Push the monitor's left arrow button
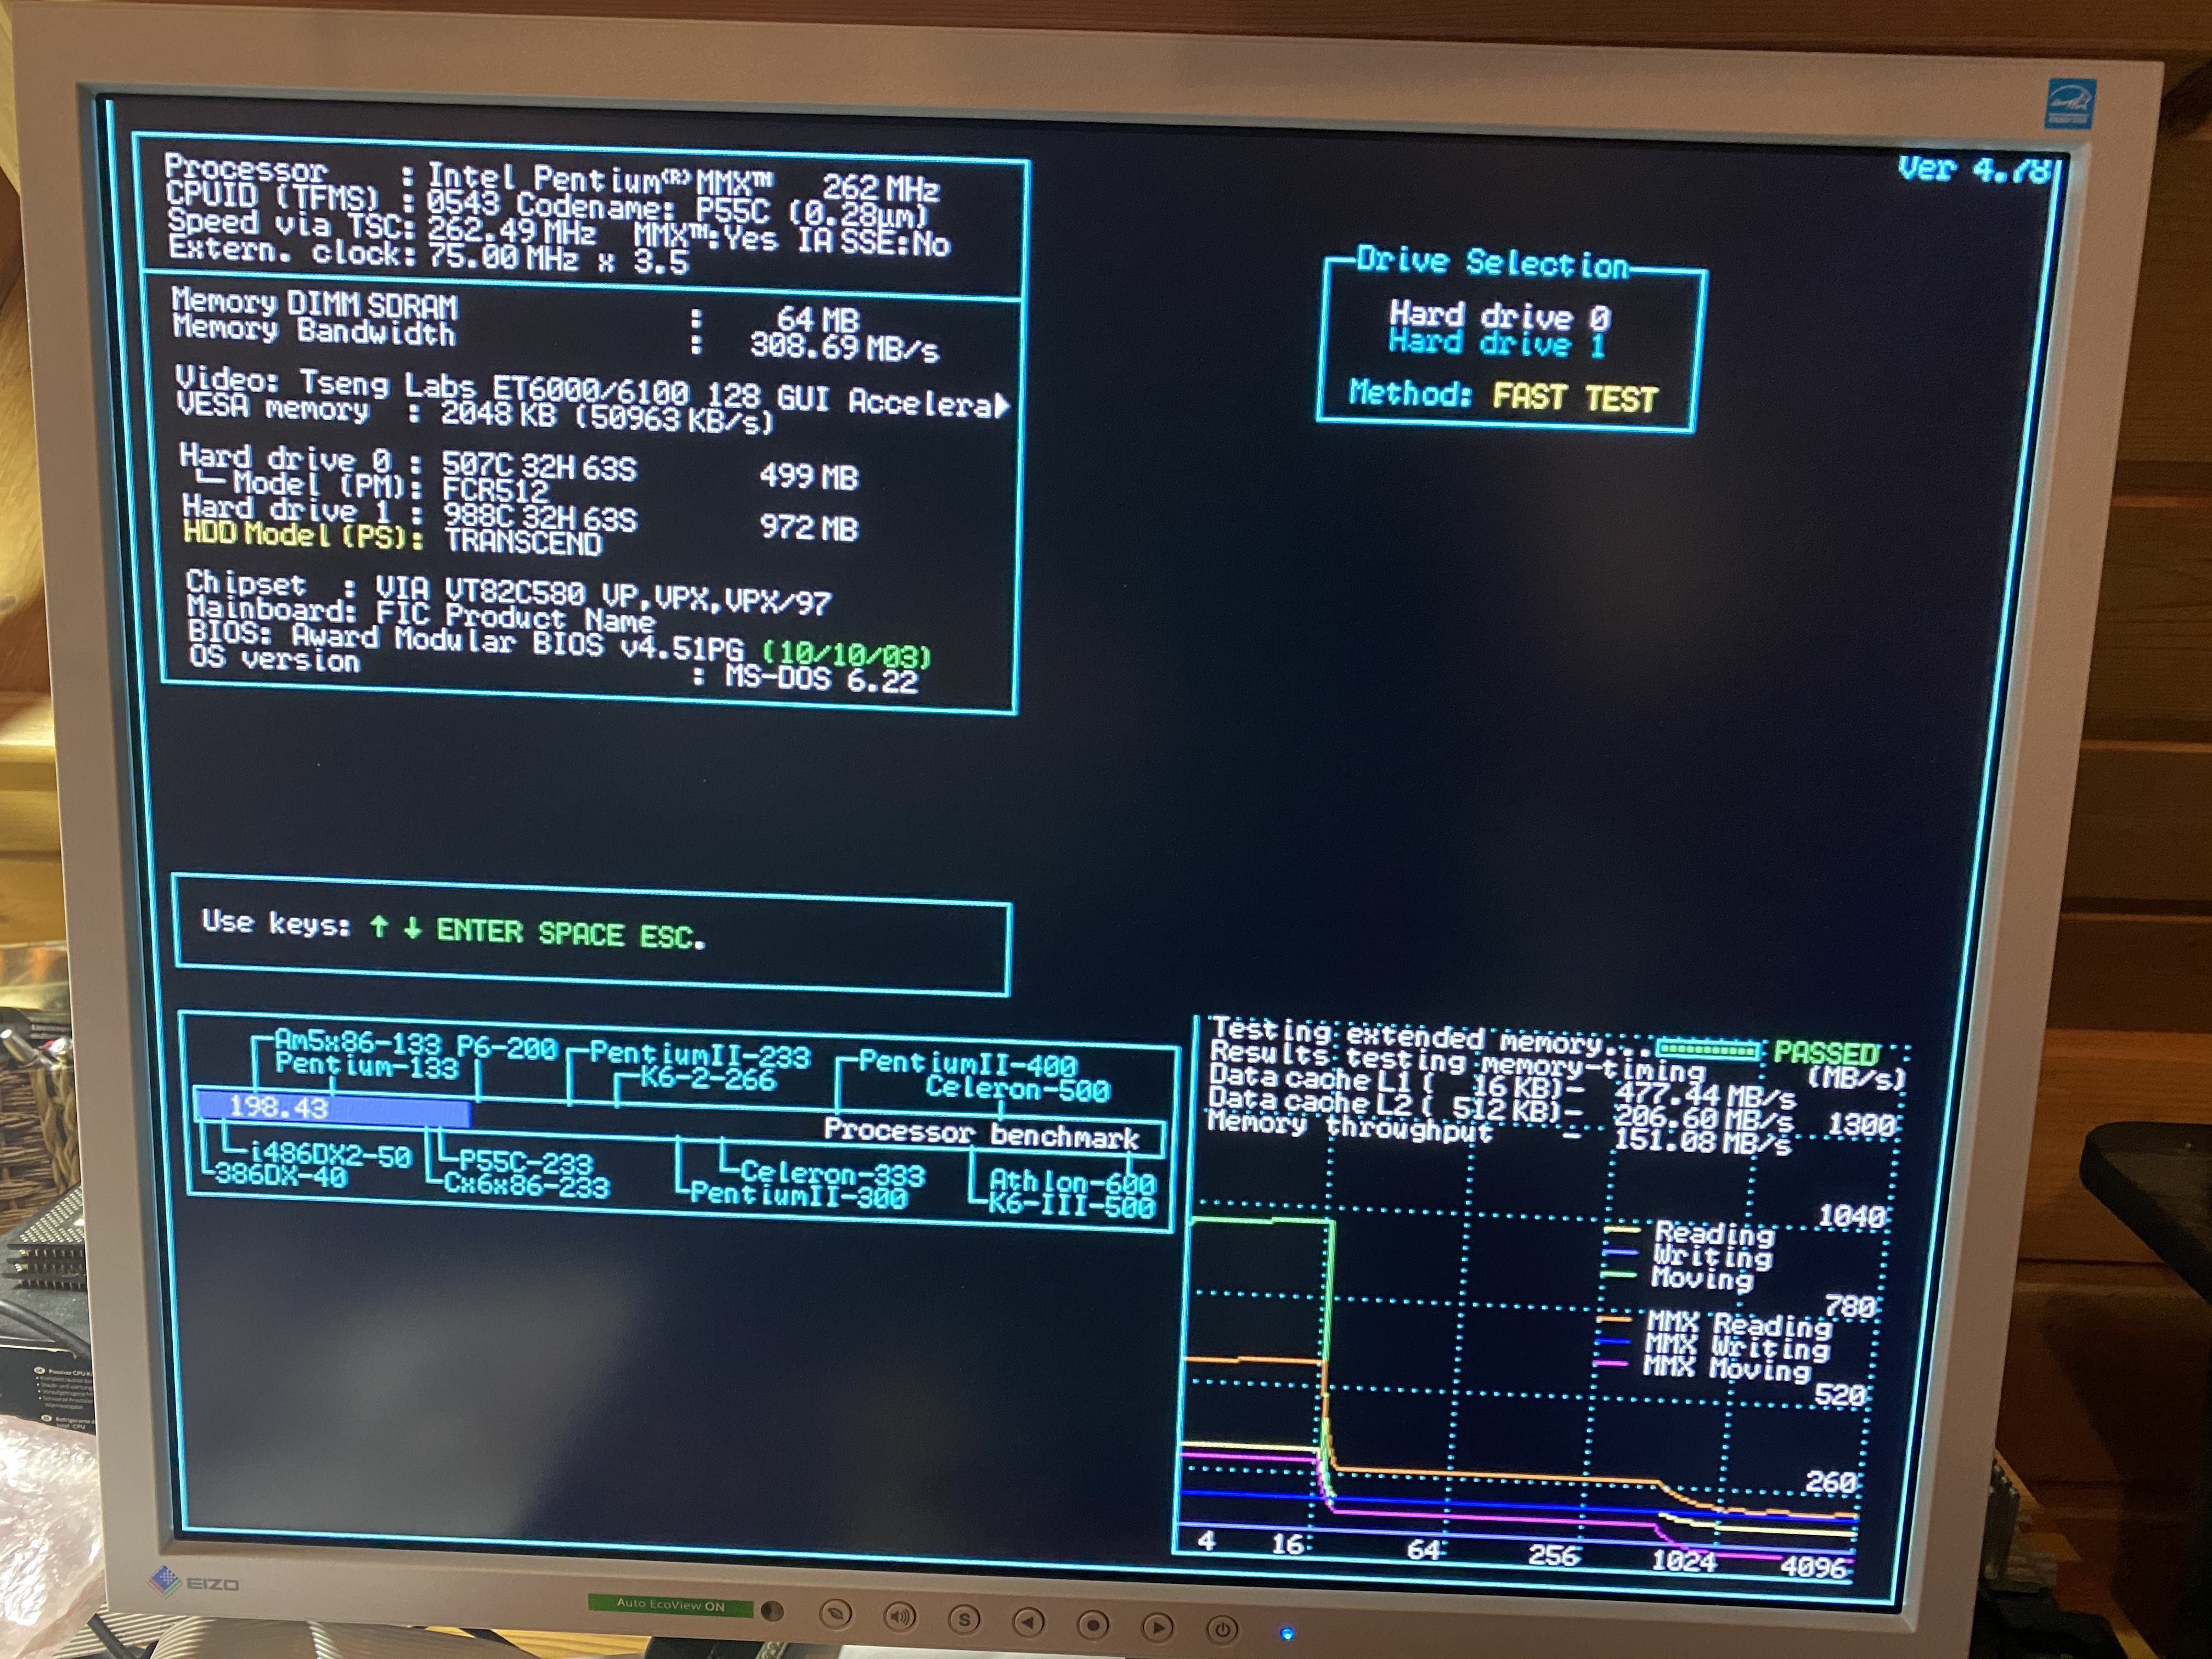The width and height of the screenshot is (2212, 1659). click(1029, 1622)
